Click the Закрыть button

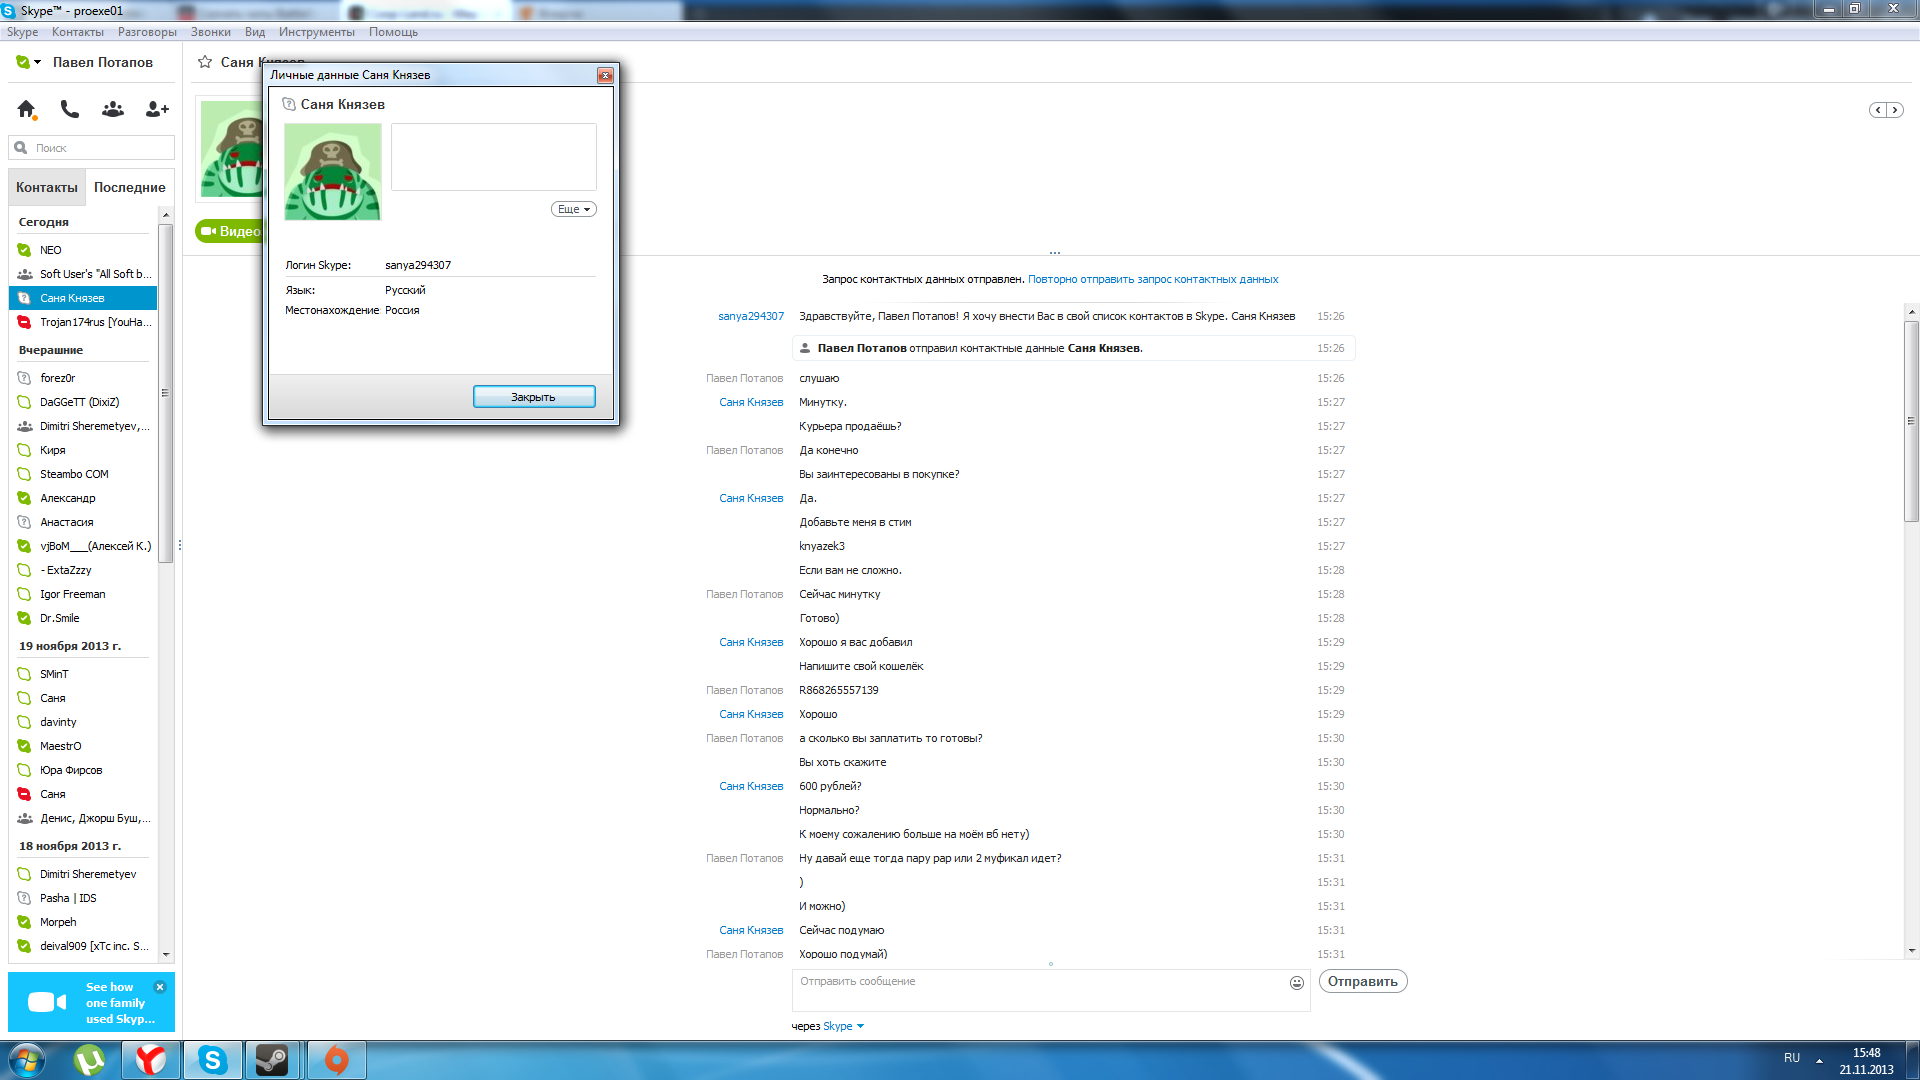tap(534, 397)
